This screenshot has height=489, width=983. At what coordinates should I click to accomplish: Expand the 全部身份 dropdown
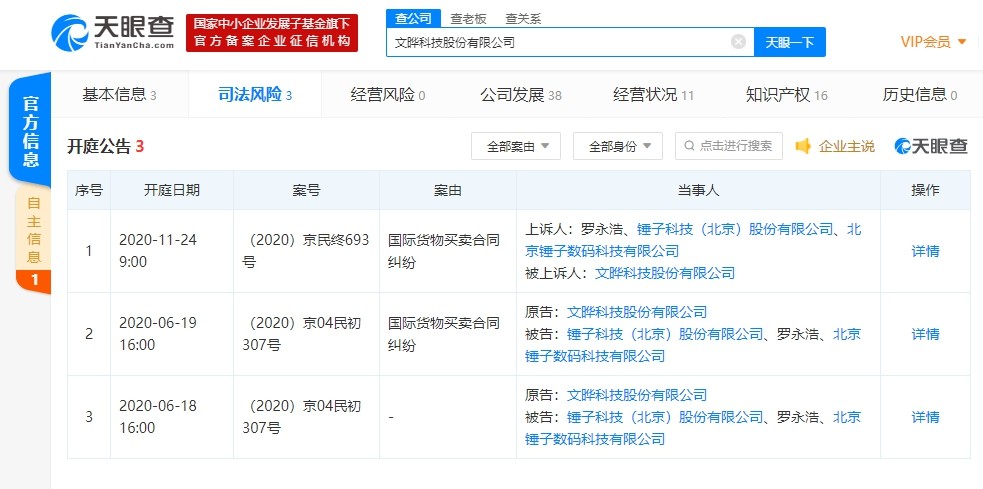click(618, 146)
